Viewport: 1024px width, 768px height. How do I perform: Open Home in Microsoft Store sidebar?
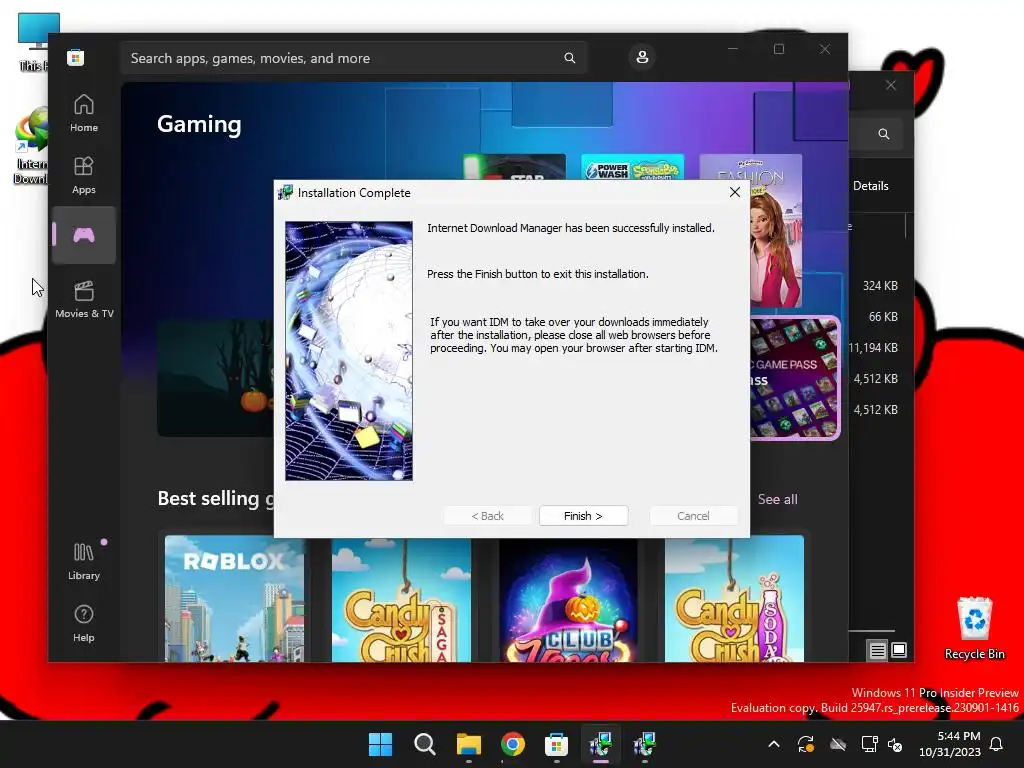[x=84, y=113]
